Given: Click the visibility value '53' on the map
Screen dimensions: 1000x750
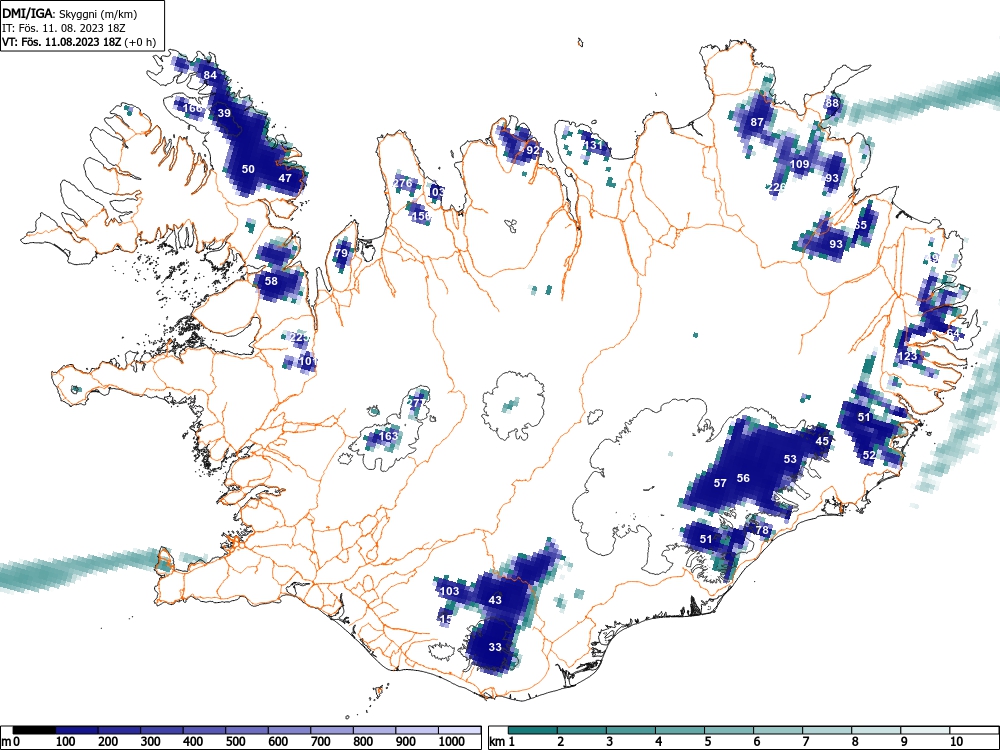Looking at the screenshot, I should 790,459.
